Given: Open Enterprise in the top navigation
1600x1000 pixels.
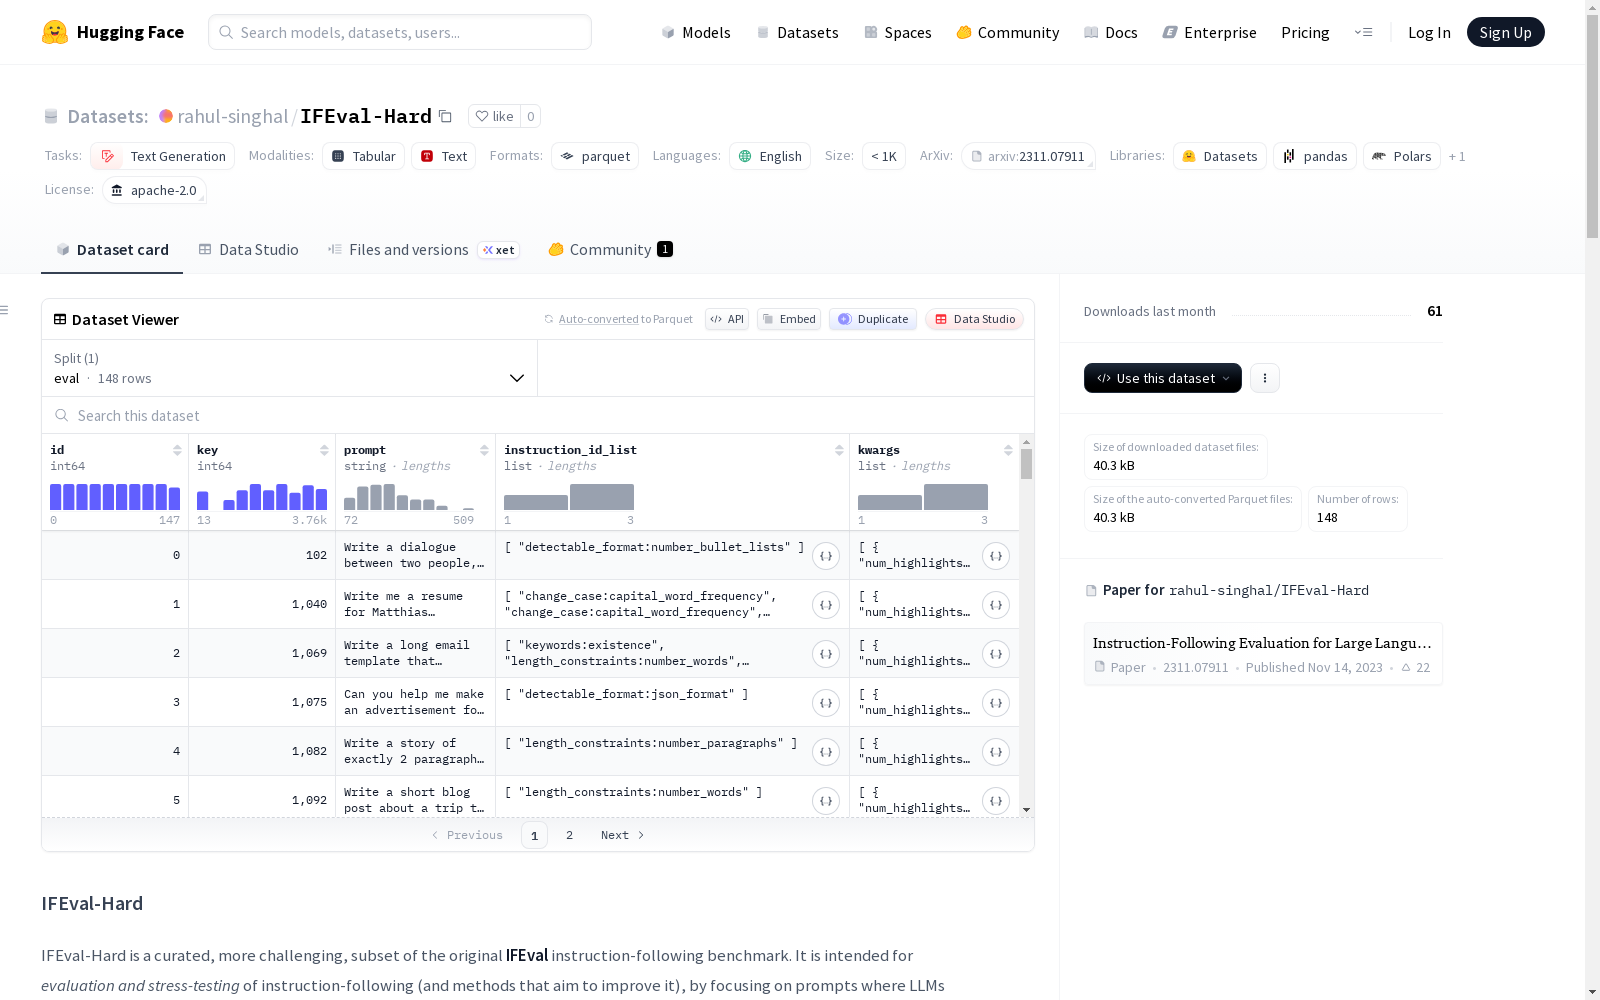Looking at the screenshot, I should (1209, 32).
